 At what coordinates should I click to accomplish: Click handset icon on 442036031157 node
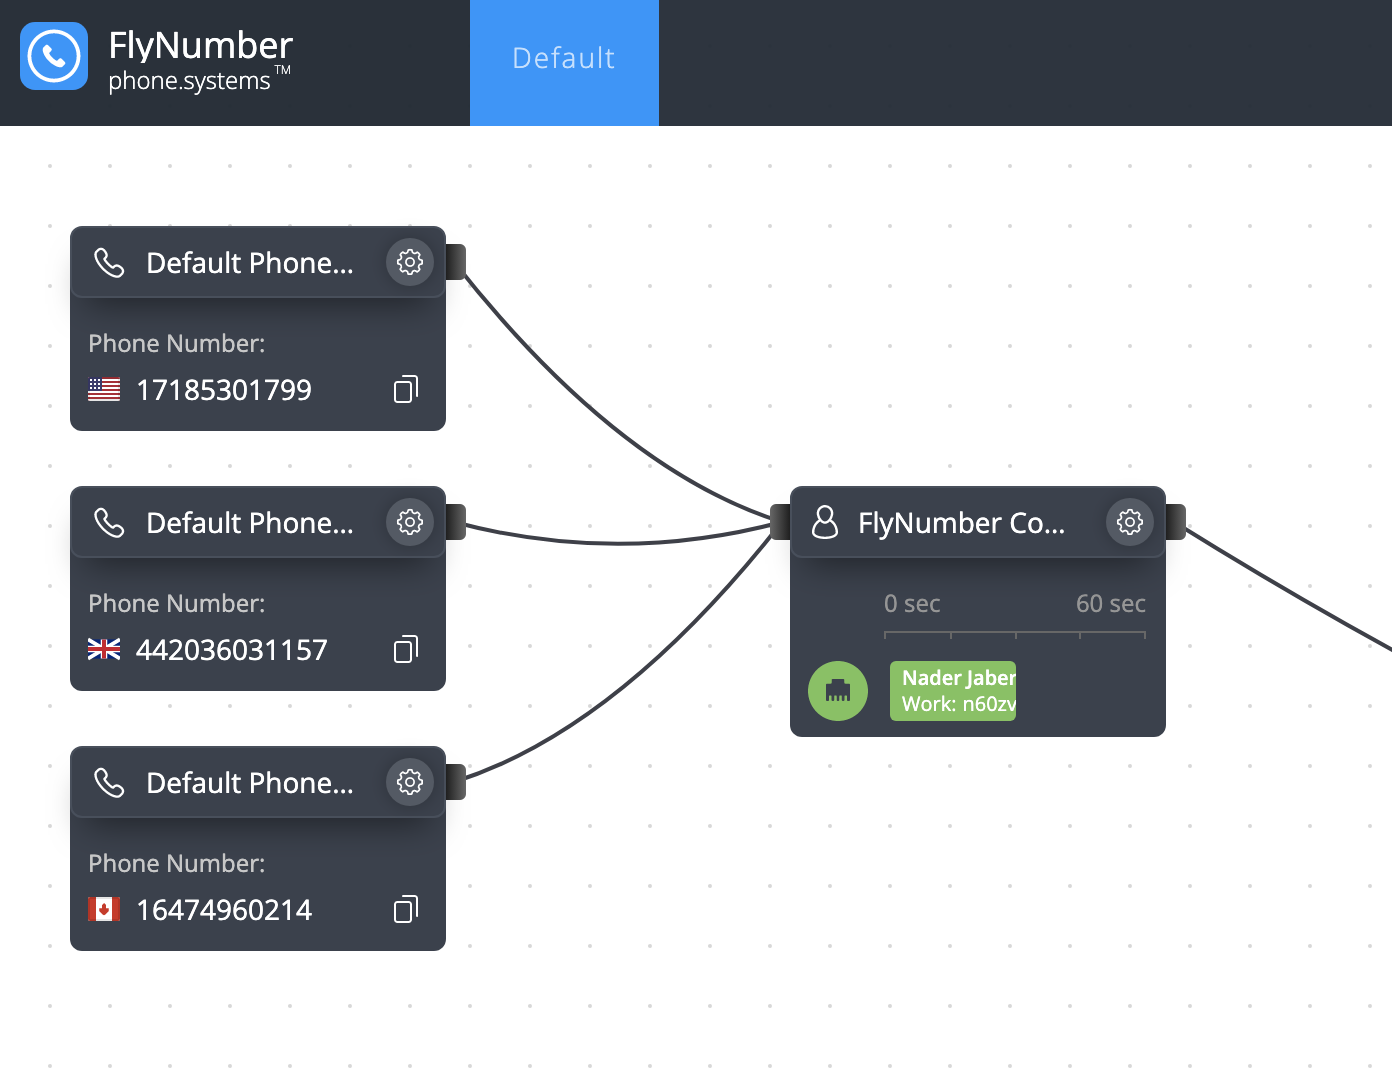[x=109, y=523]
